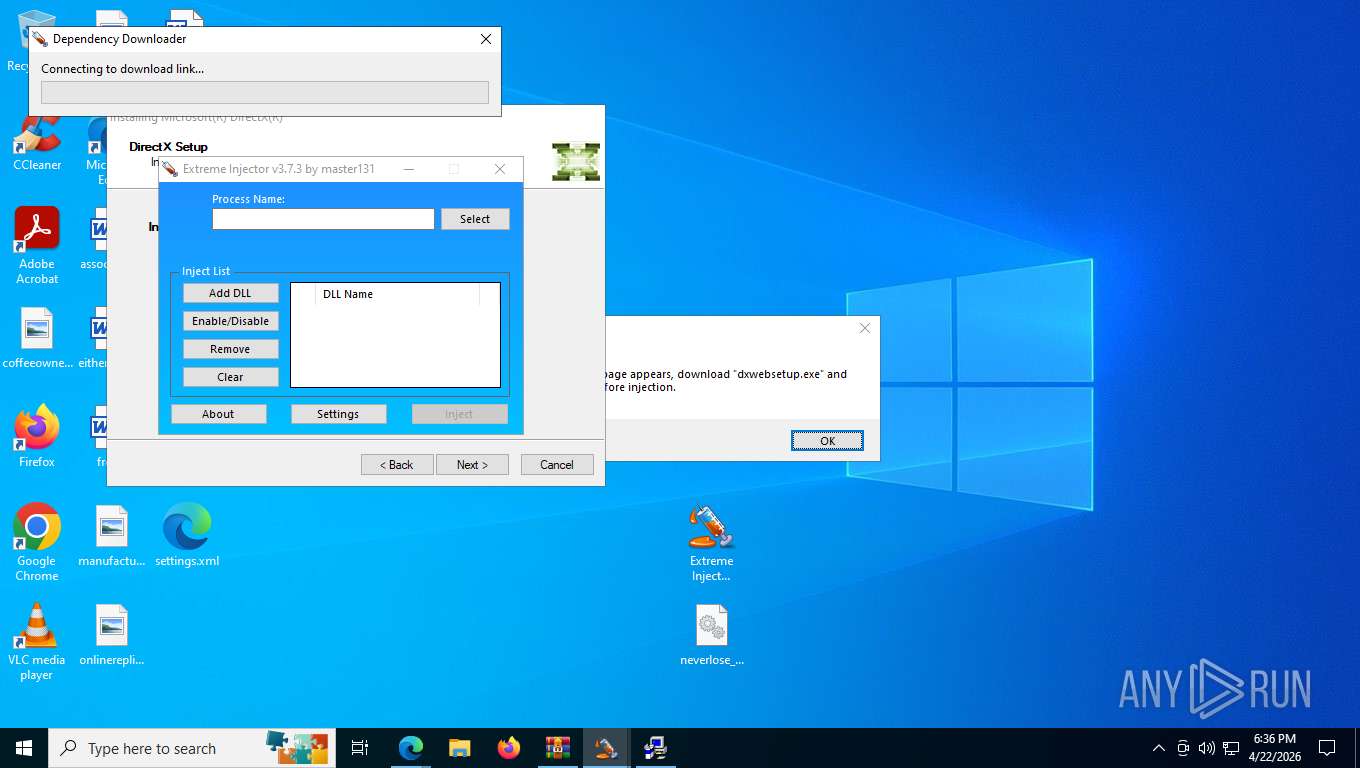Click Extreme Injector title bar syringe icon
The image size is (1360, 768).
[171, 169]
